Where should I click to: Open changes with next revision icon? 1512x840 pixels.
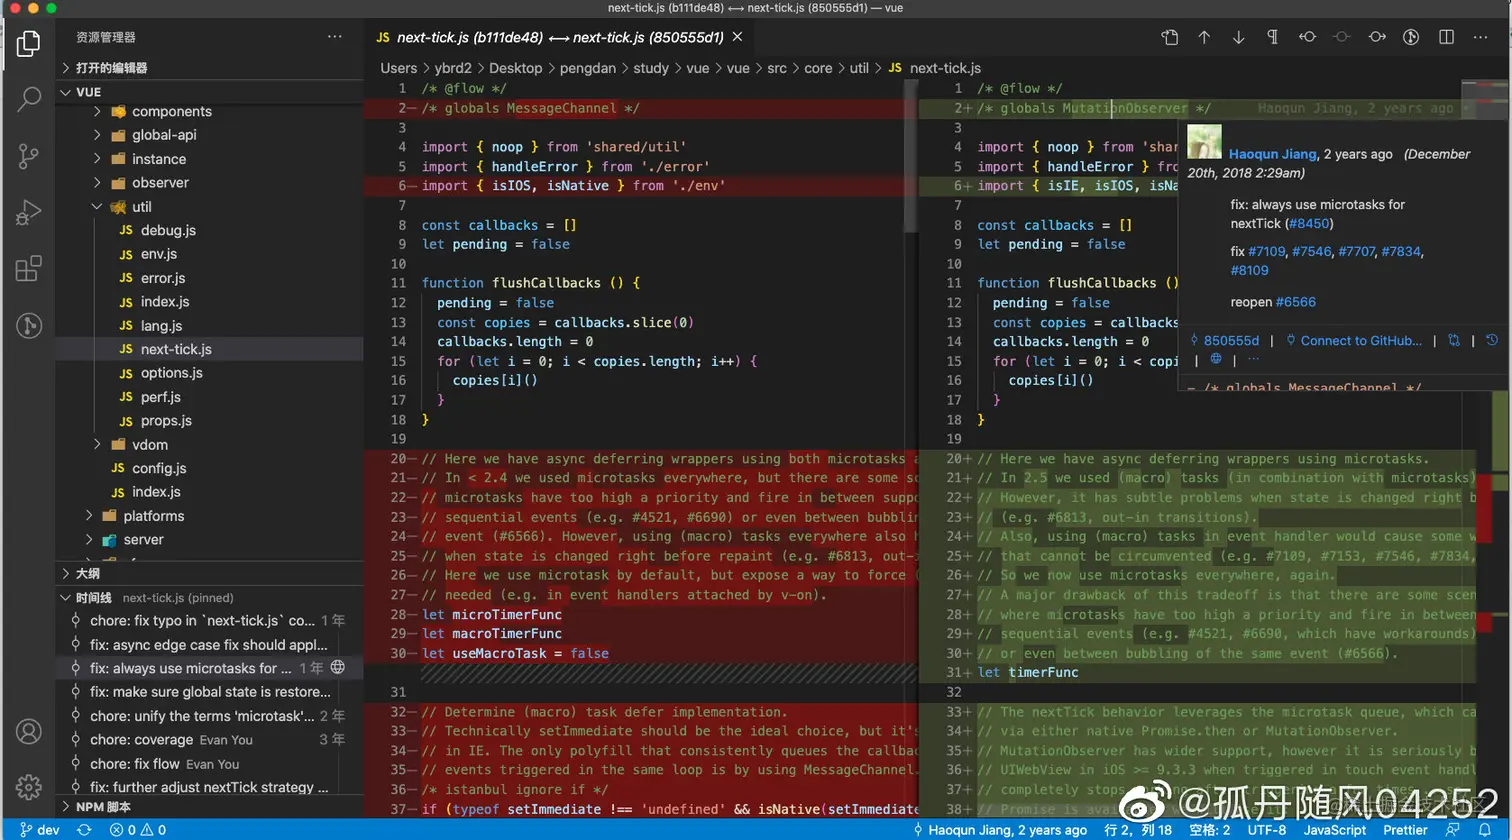[1377, 37]
